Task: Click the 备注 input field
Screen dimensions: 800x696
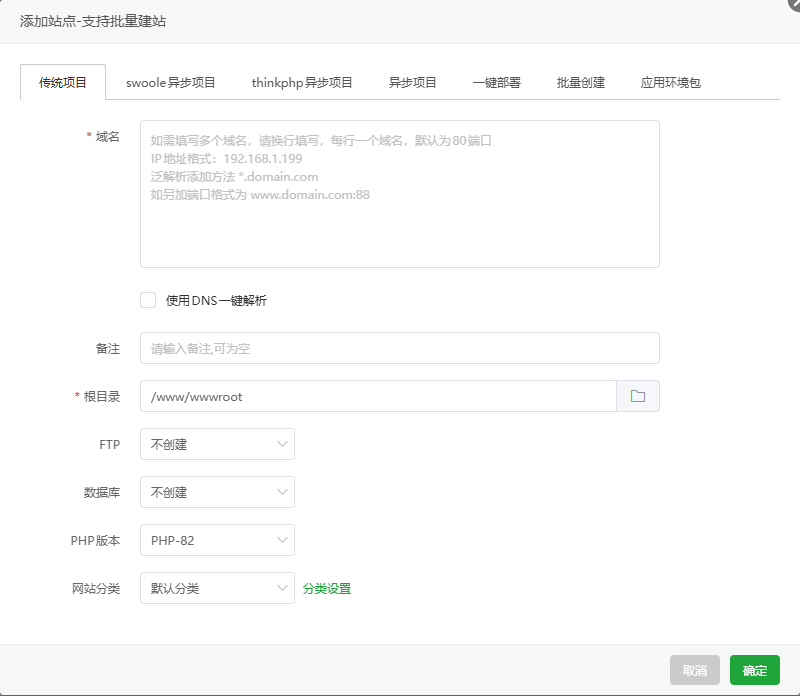Action: (x=400, y=348)
